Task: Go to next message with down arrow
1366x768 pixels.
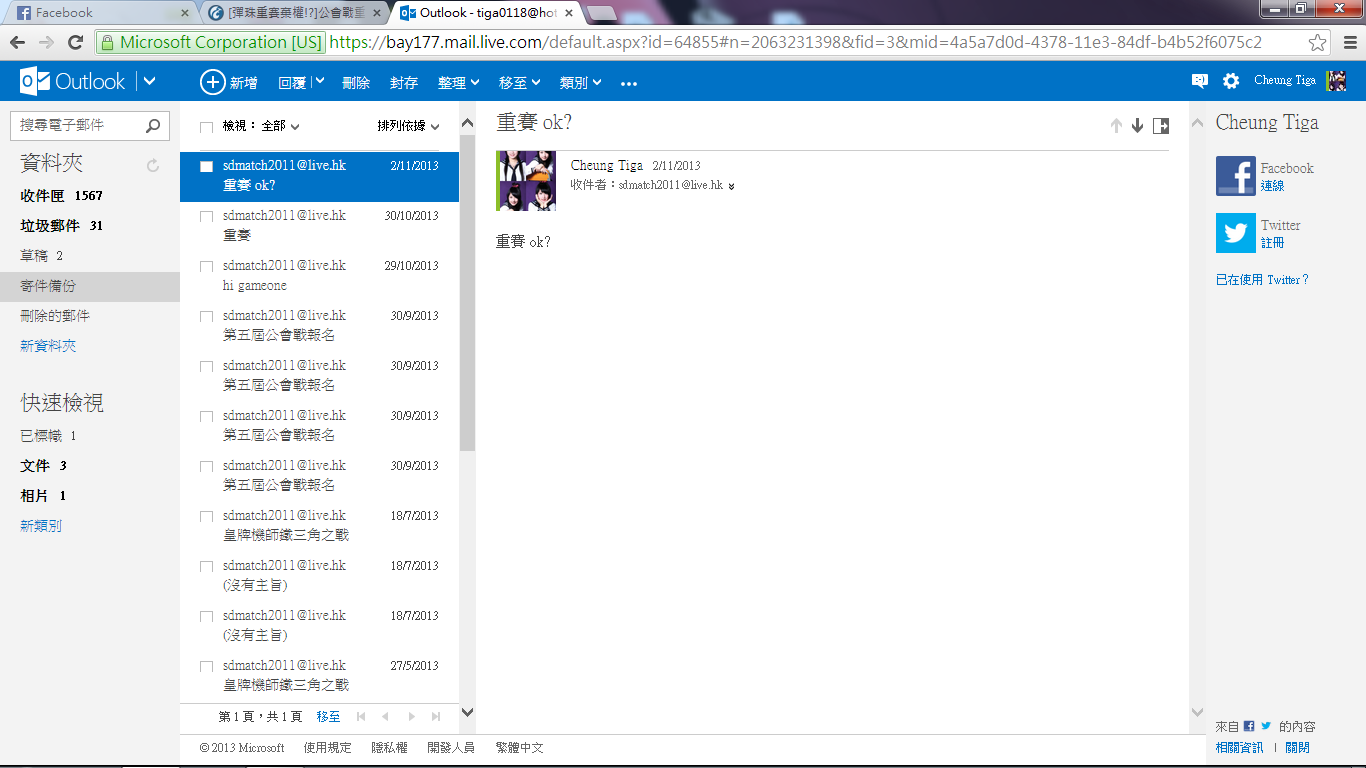Action: (1137, 126)
